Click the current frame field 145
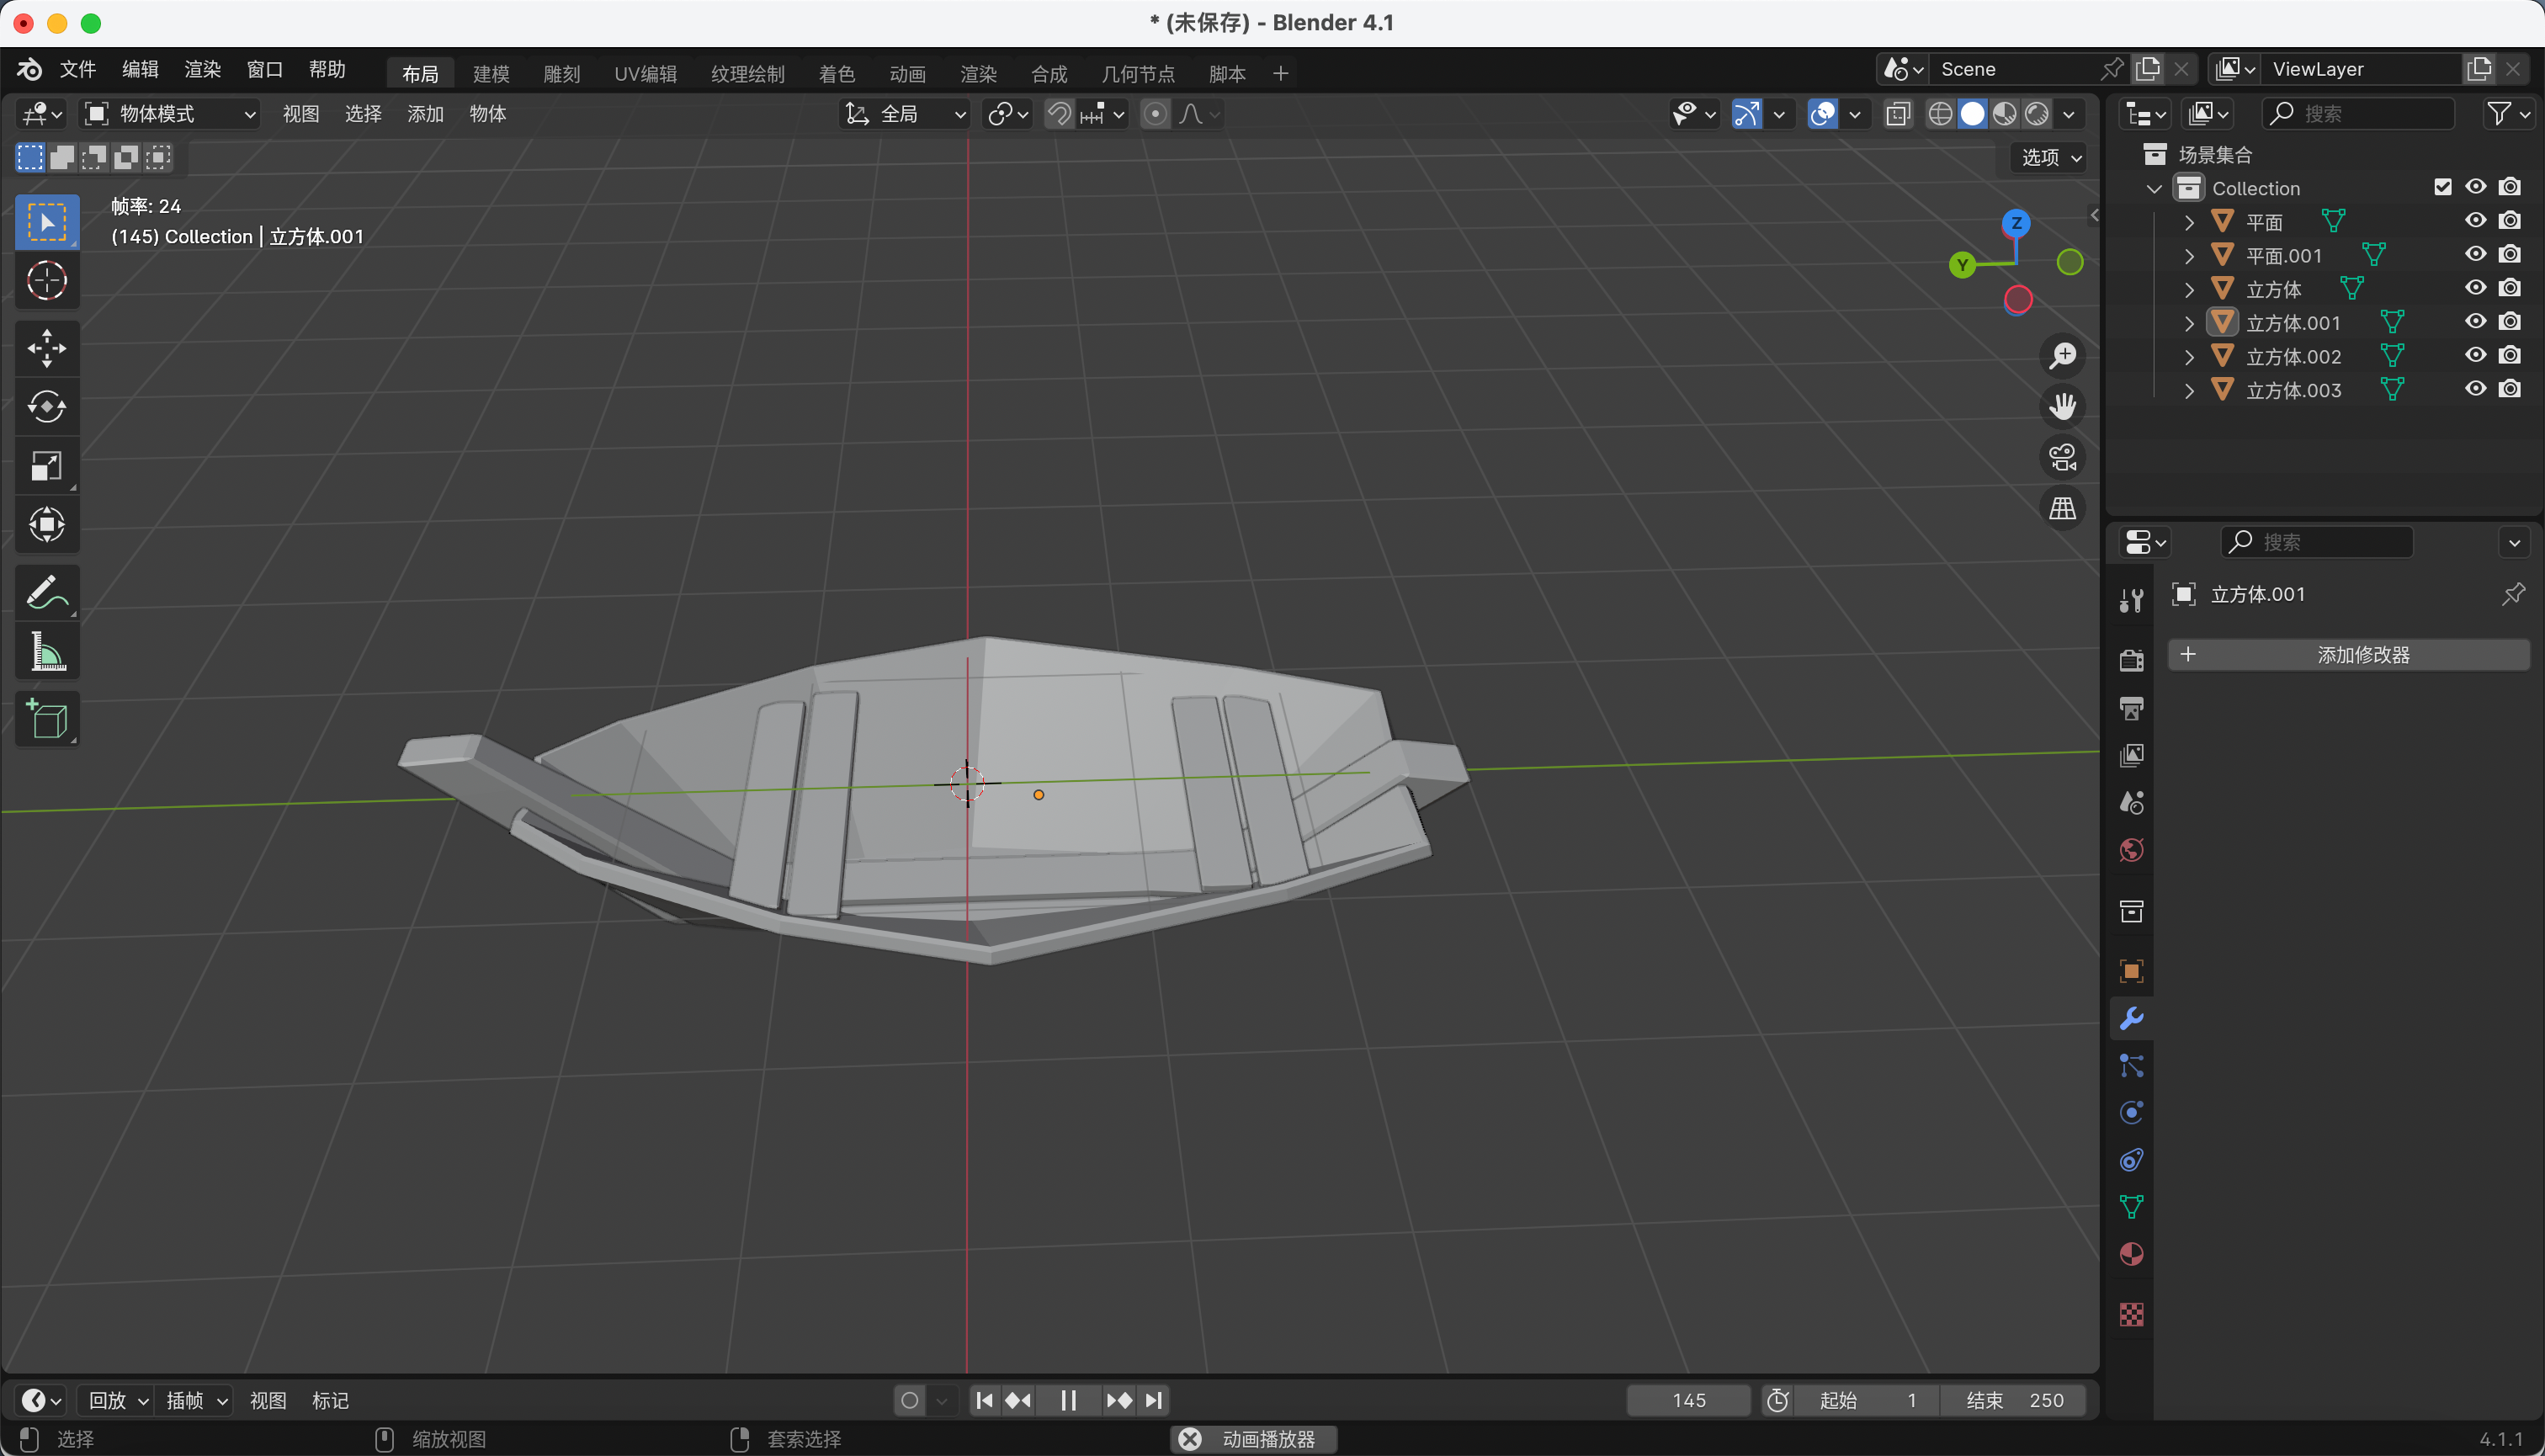 1688,1400
